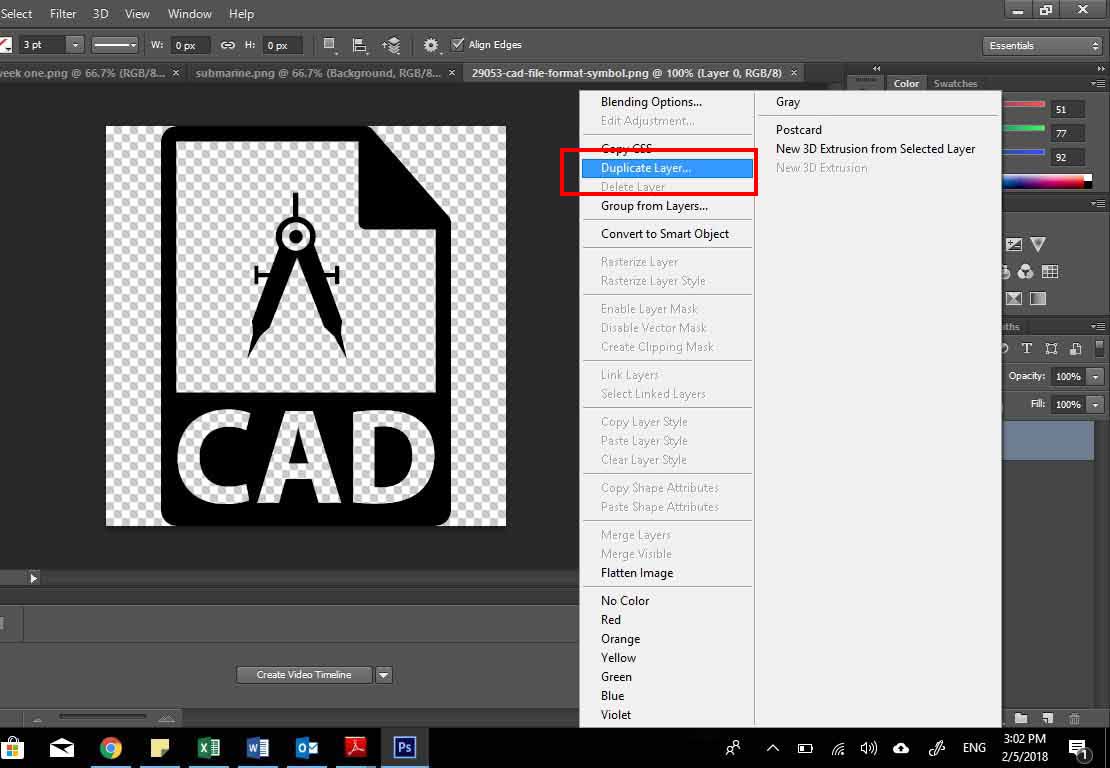
Task: Open the path alignment icon
Action: click(360, 45)
